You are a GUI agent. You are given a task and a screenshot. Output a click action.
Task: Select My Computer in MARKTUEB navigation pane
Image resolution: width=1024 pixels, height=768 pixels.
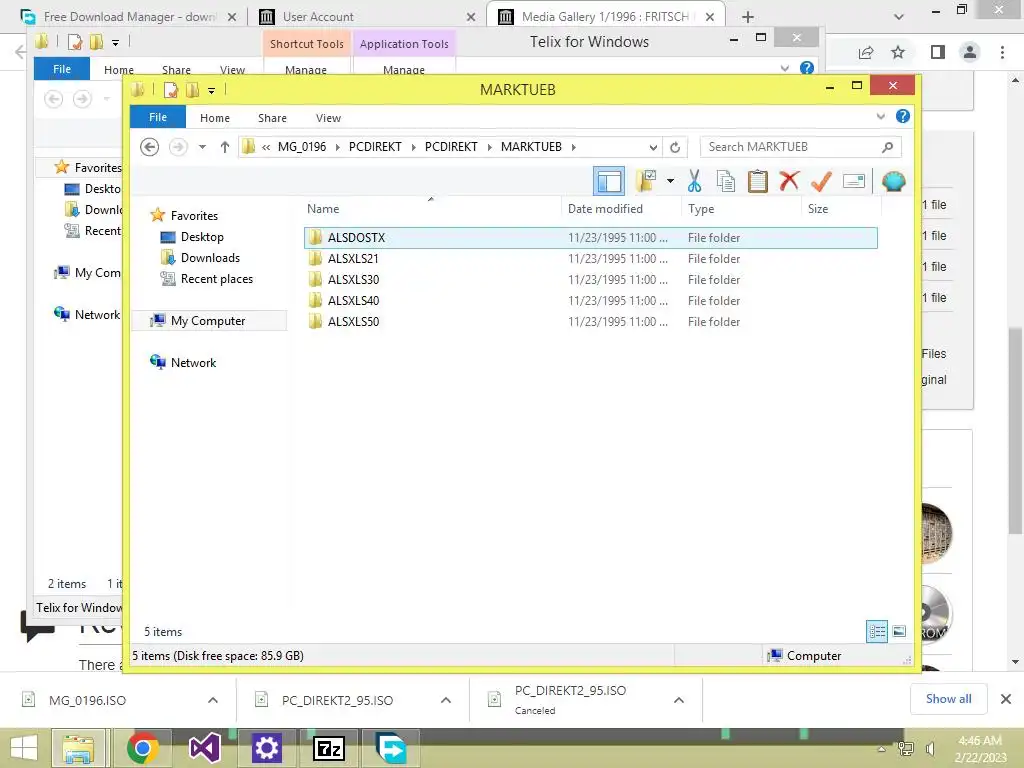(x=208, y=321)
